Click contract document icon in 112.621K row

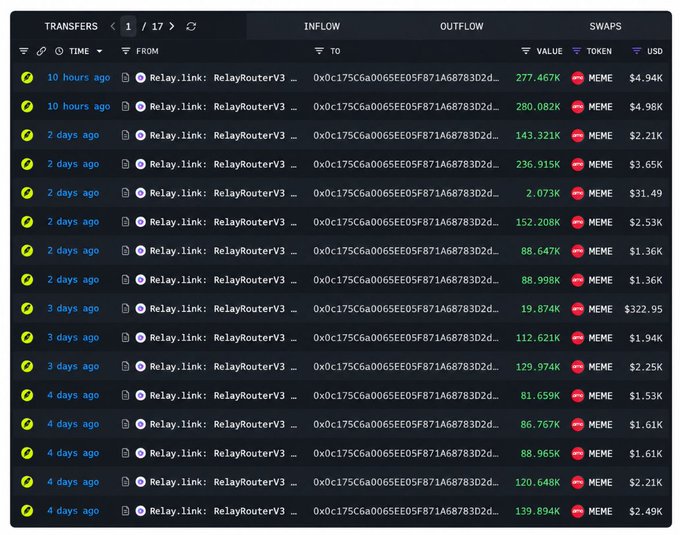[x=125, y=338]
